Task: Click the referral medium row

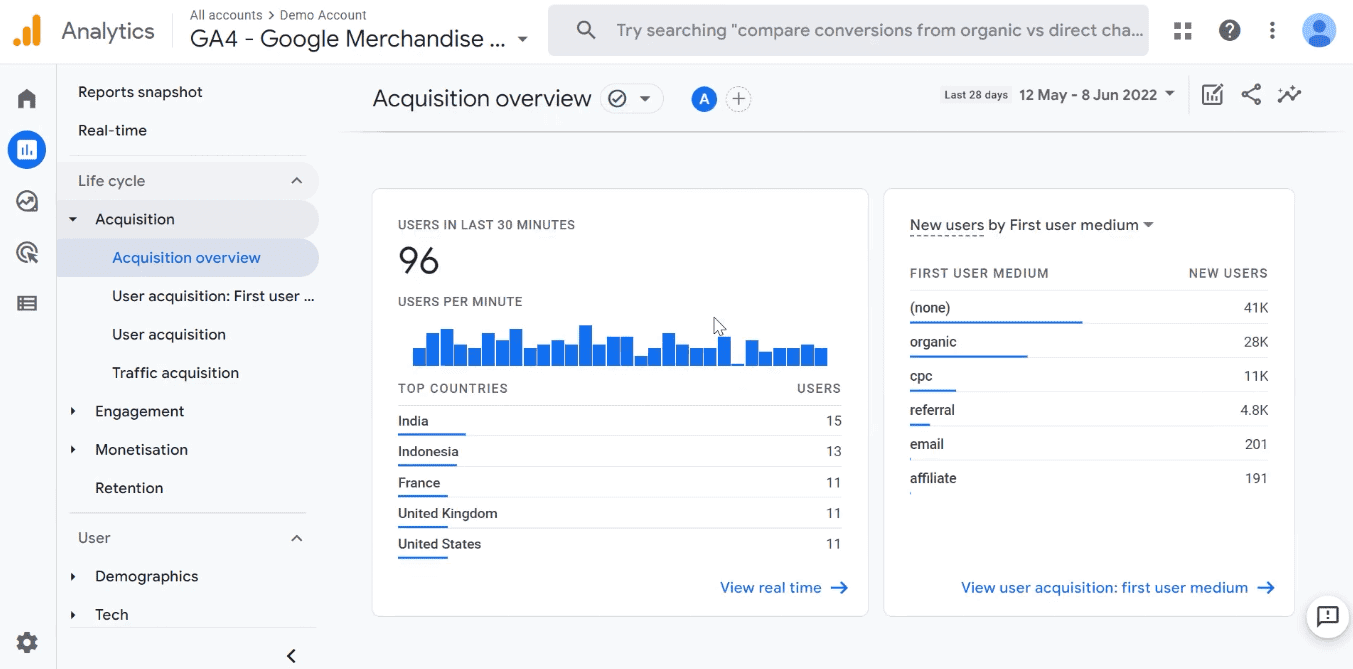Action: coord(1089,410)
